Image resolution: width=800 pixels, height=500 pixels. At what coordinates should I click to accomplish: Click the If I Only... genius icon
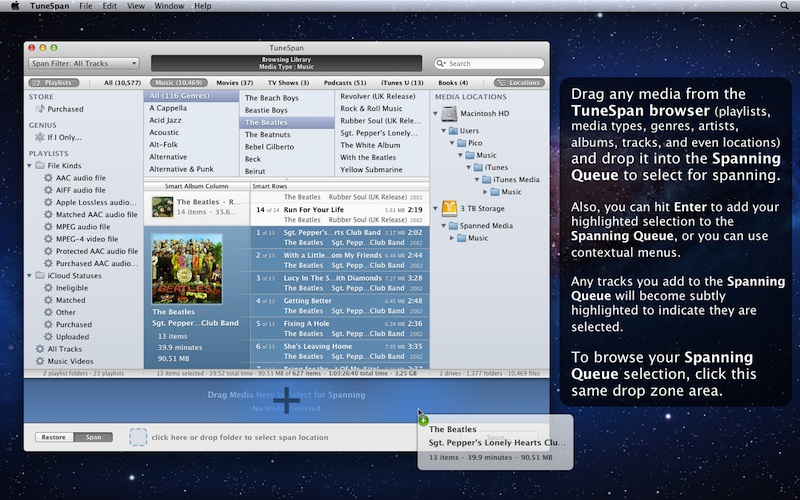tap(37, 137)
